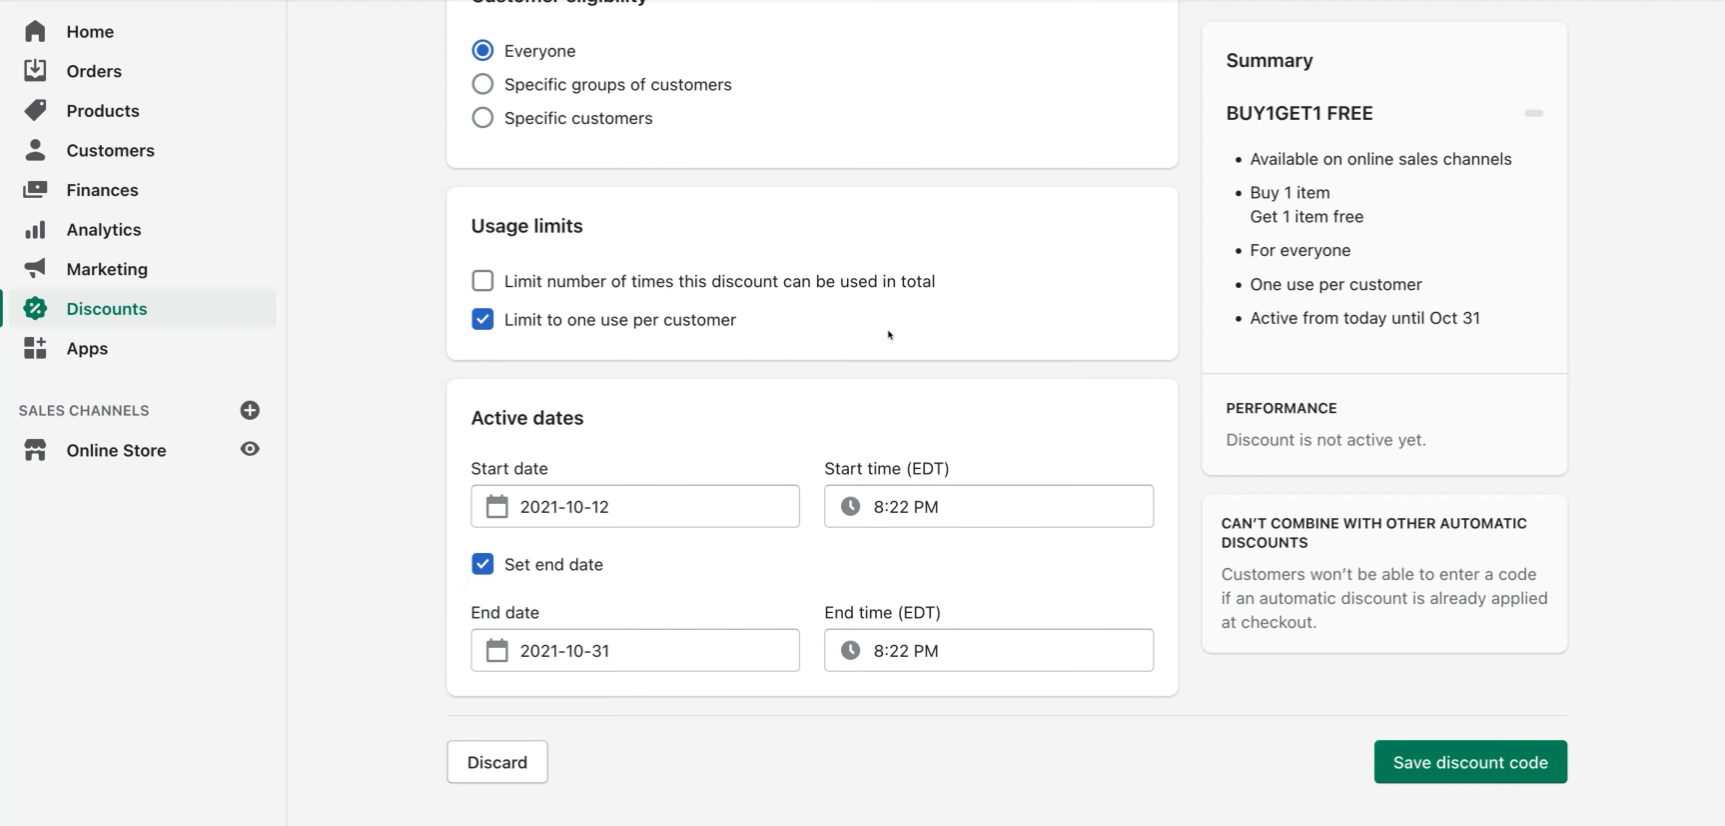1725x826 pixels.
Task: Click the SALES CHANNELS heading
Action: 84,410
